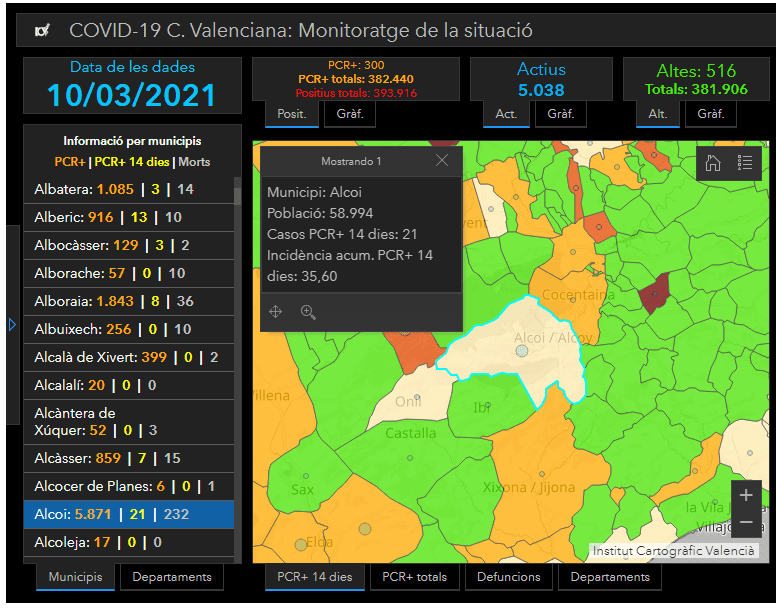
Task: Select the Posit. tab under PCR+ panel
Action: click(x=292, y=114)
